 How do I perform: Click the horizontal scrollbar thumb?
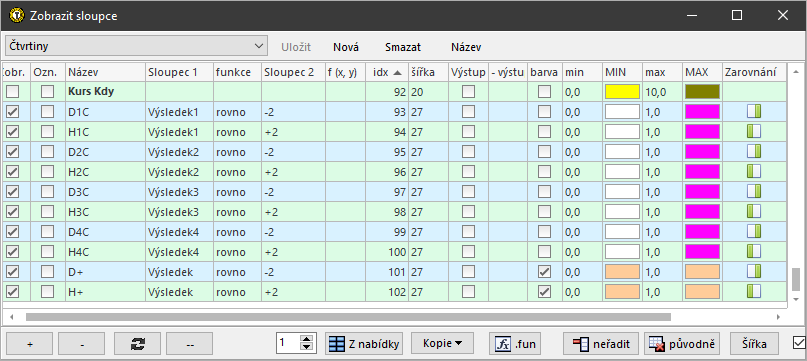[x=348, y=317]
